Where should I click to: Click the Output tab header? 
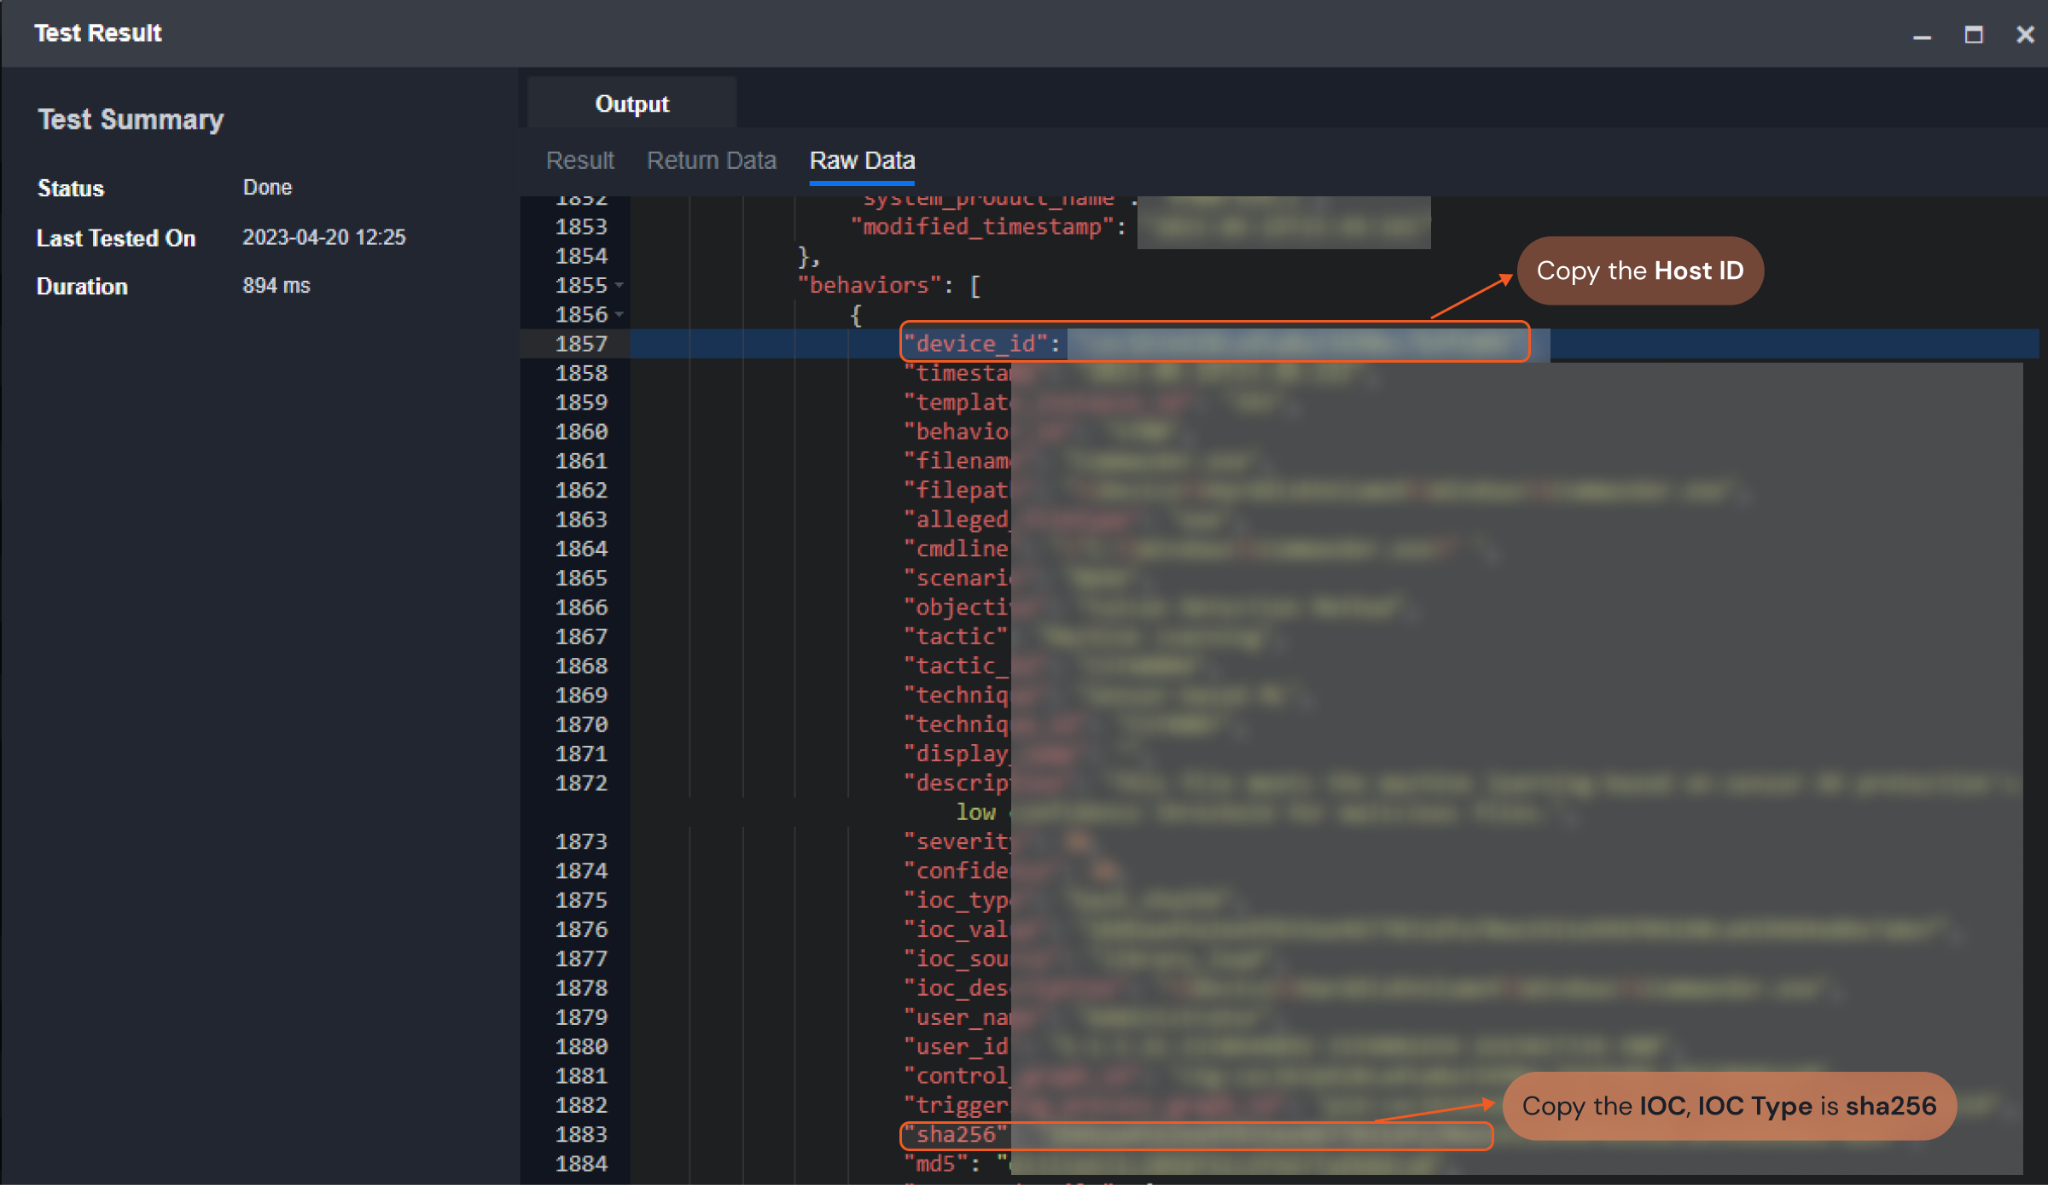click(631, 104)
